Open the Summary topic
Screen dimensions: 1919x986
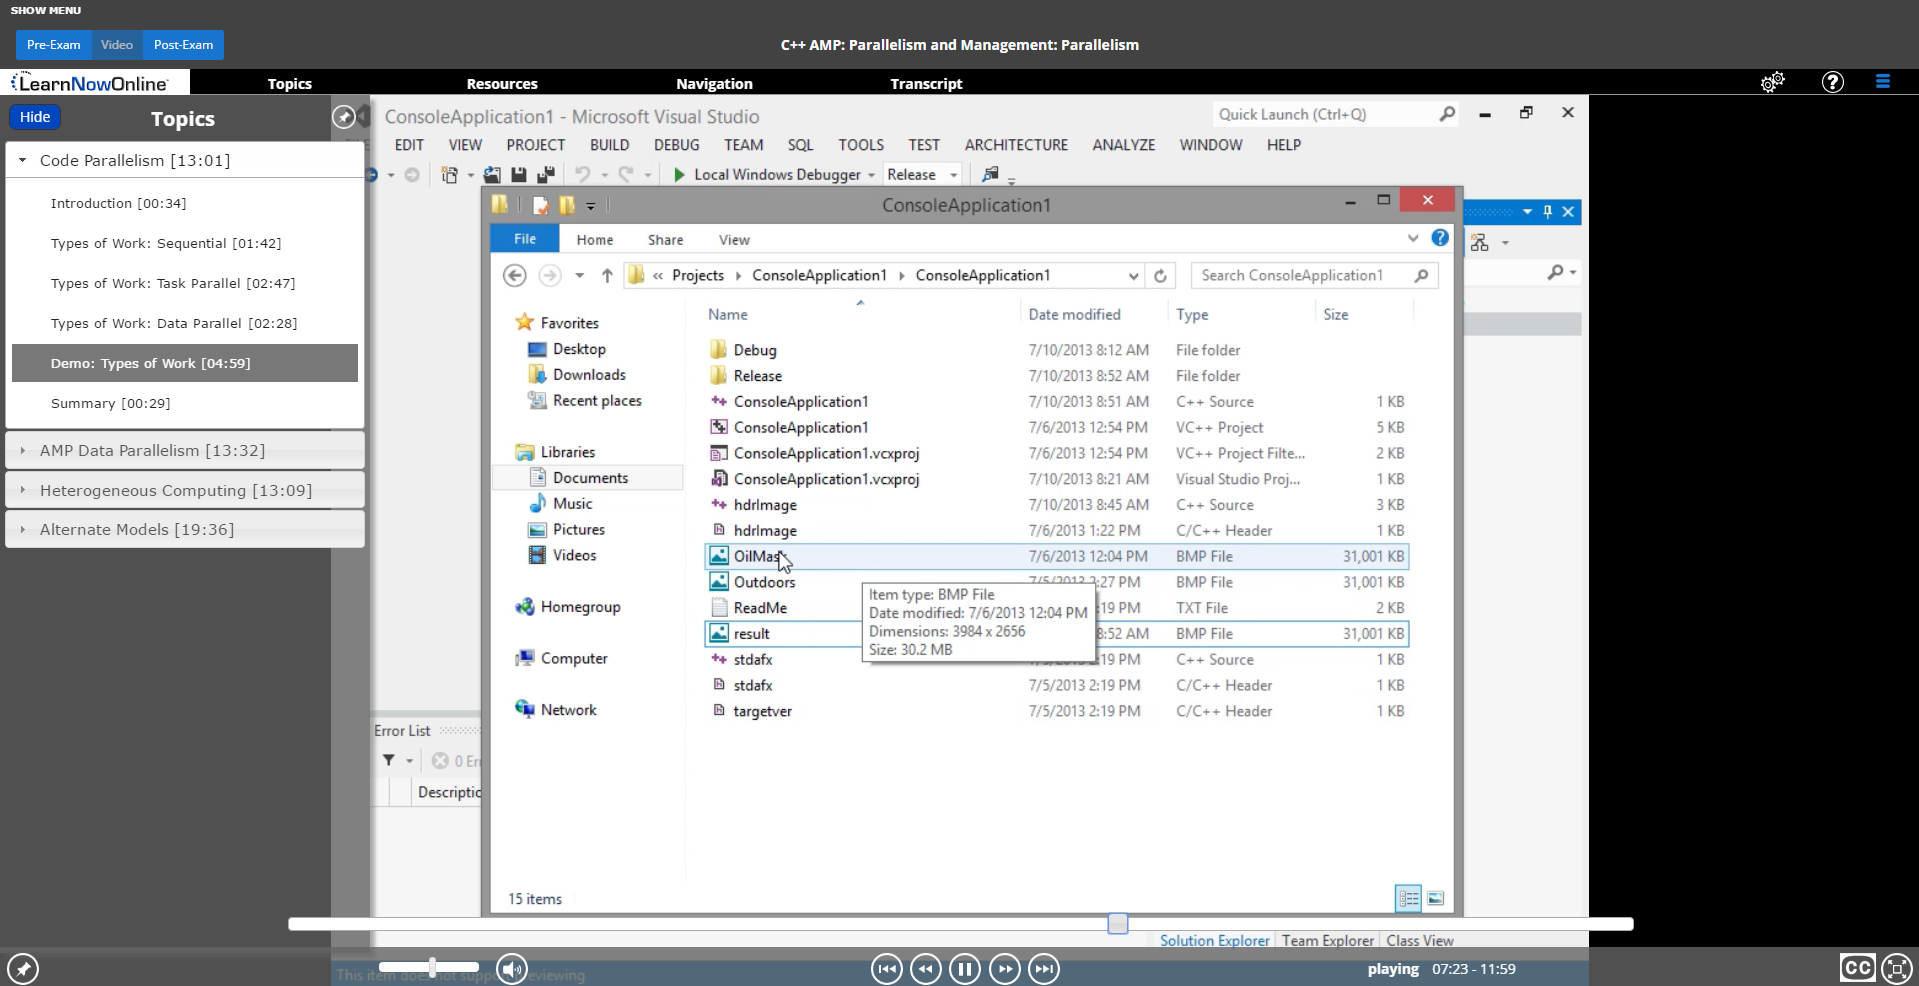tap(110, 404)
